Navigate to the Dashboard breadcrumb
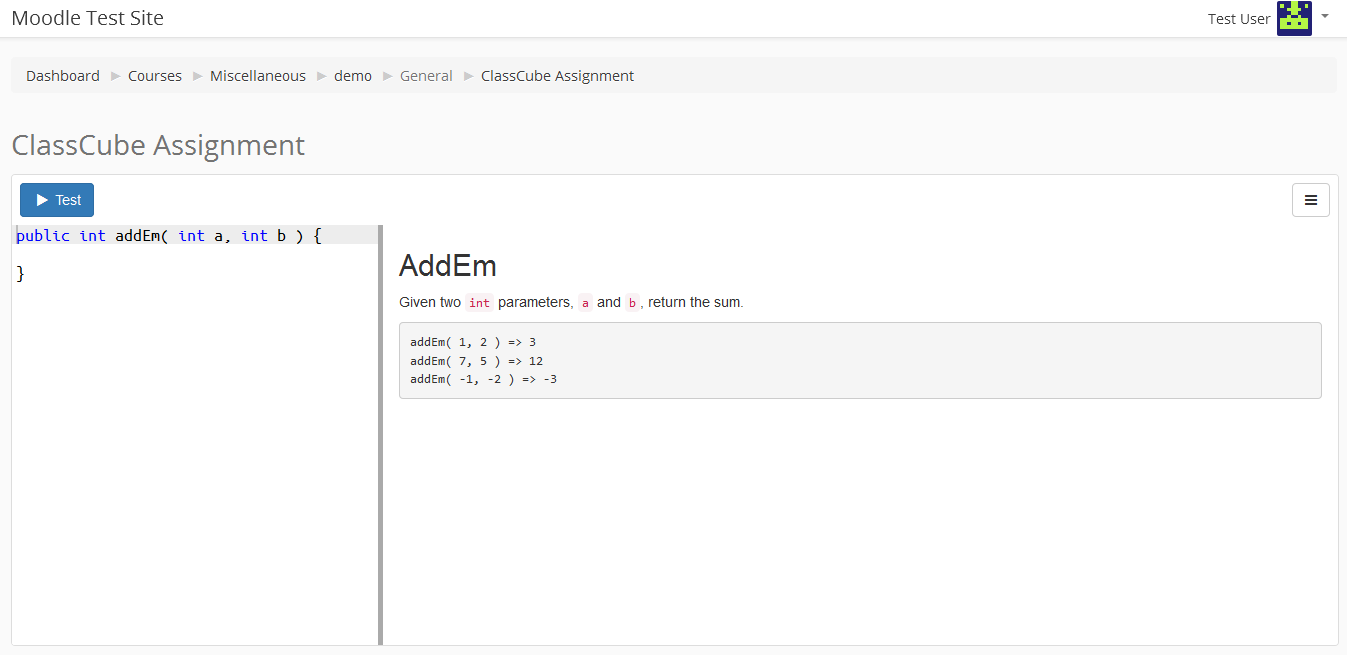Viewport: 1347px width, 655px height. pos(62,75)
